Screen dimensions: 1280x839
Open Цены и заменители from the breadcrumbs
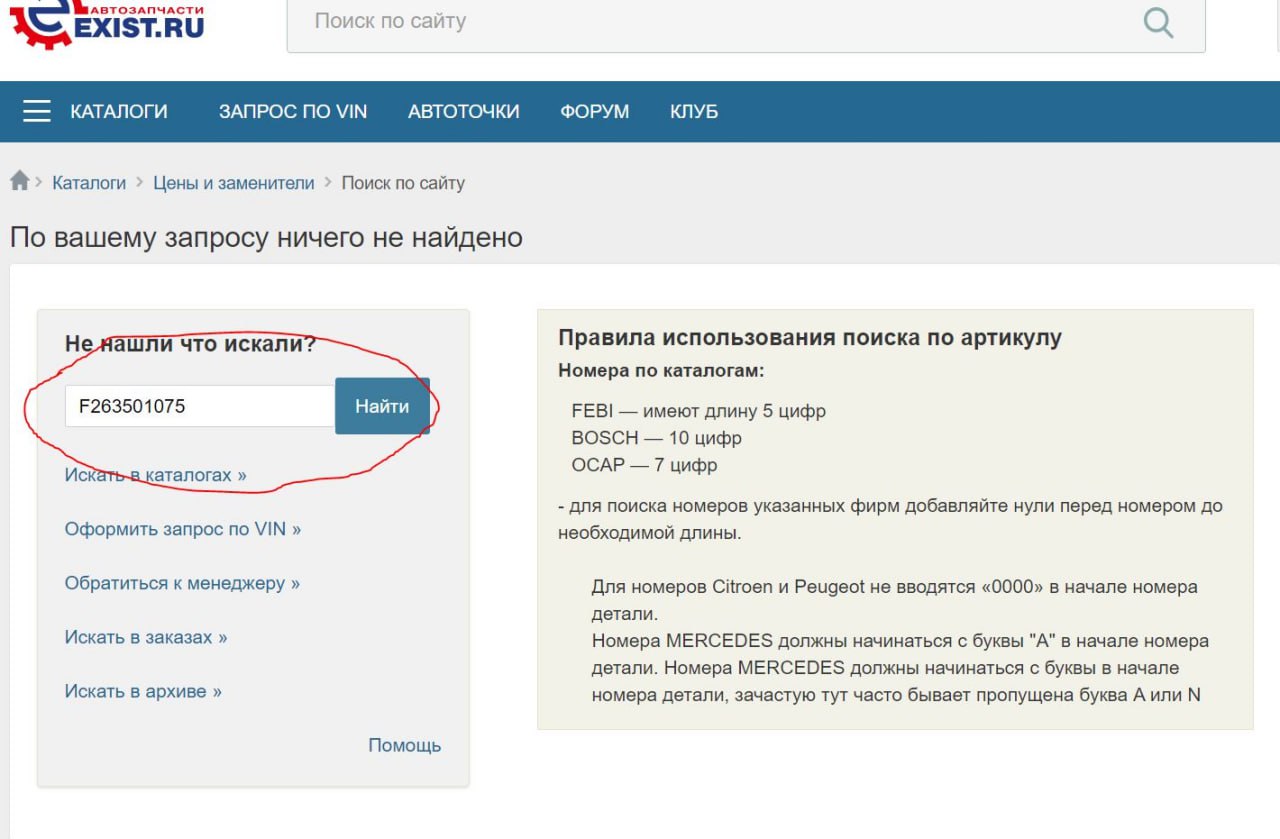[234, 182]
